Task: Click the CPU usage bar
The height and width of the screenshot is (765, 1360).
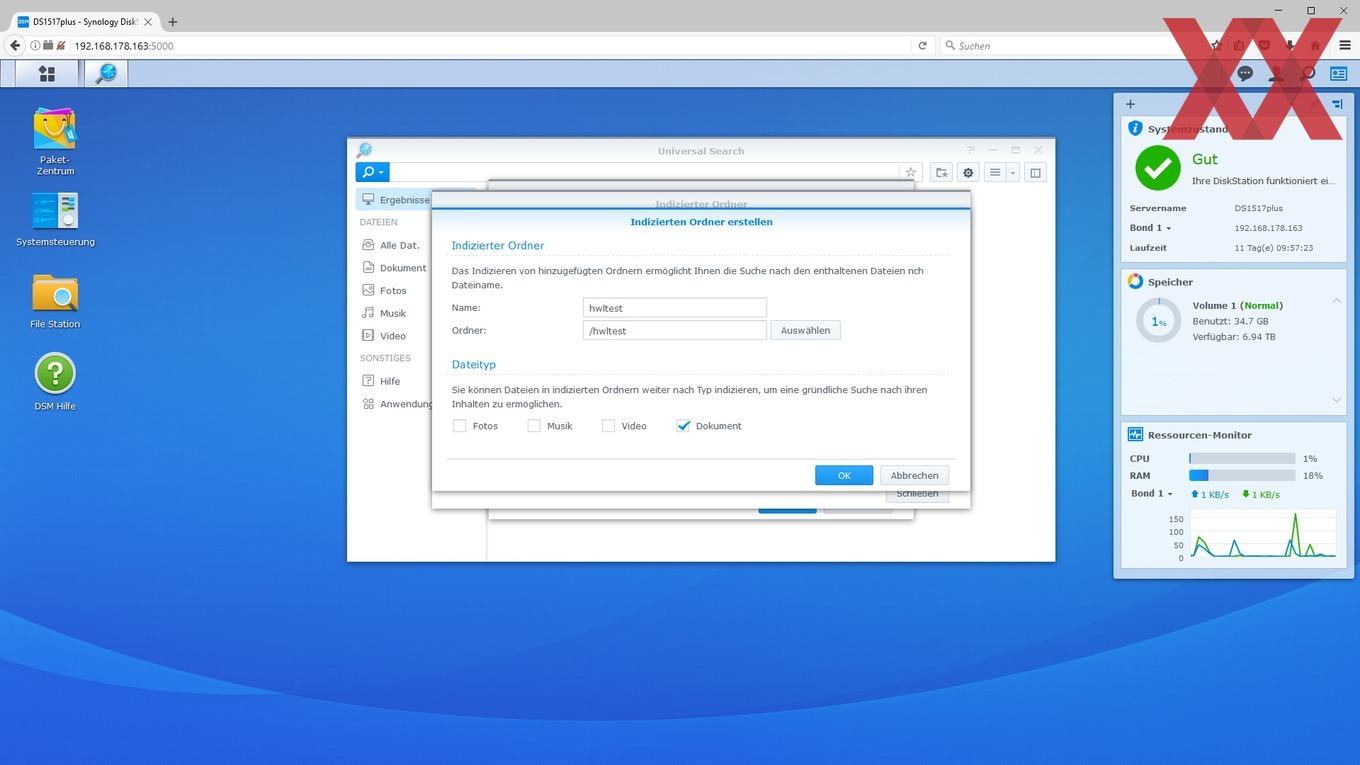Action: point(1242,458)
